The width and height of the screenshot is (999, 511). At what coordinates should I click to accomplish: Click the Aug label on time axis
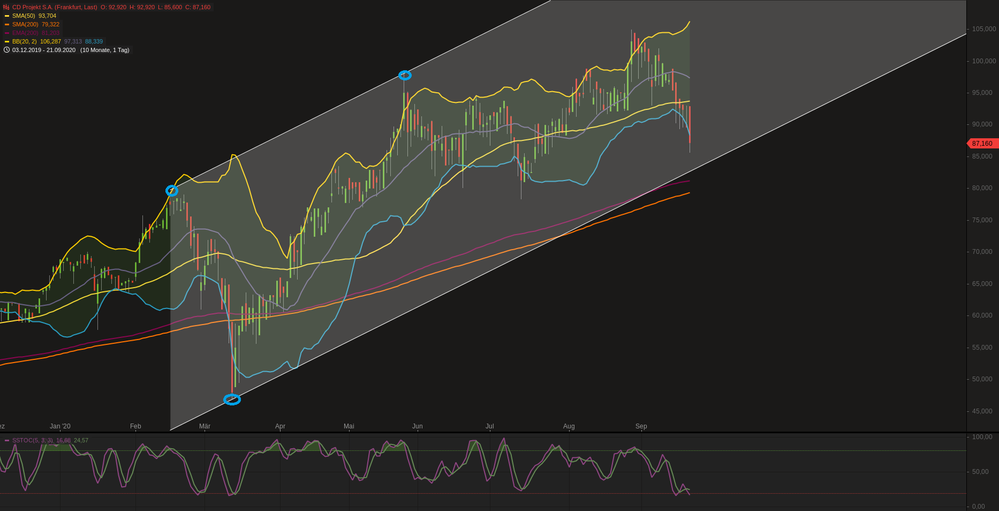[569, 426]
